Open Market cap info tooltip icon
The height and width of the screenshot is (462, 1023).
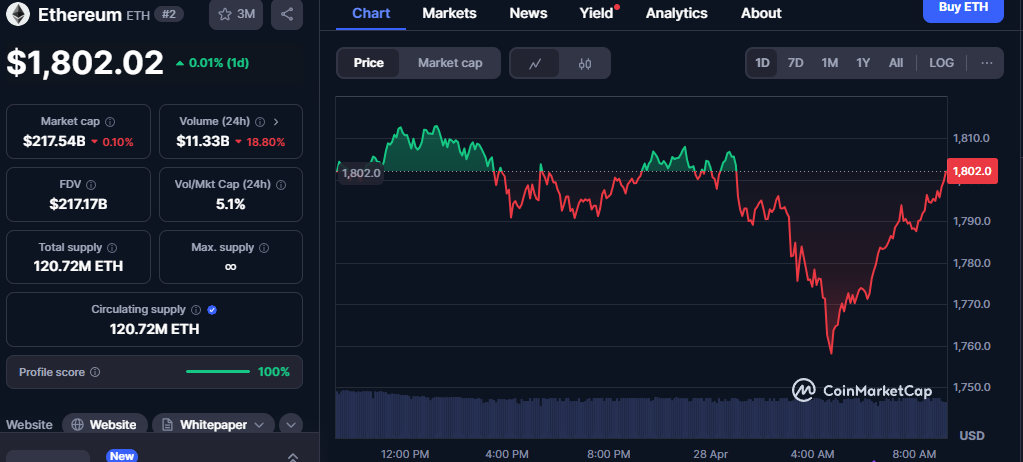pos(110,121)
